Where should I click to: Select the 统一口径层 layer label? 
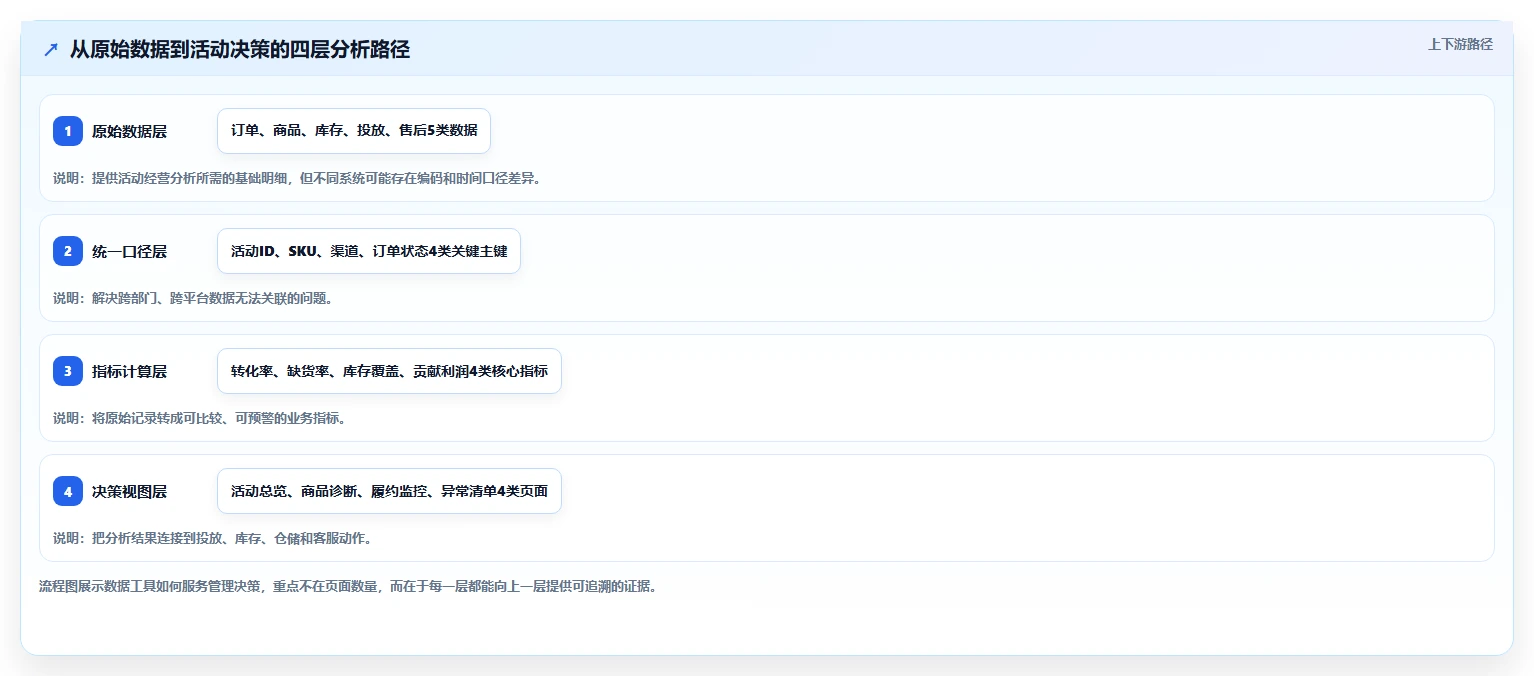point(129,251)
